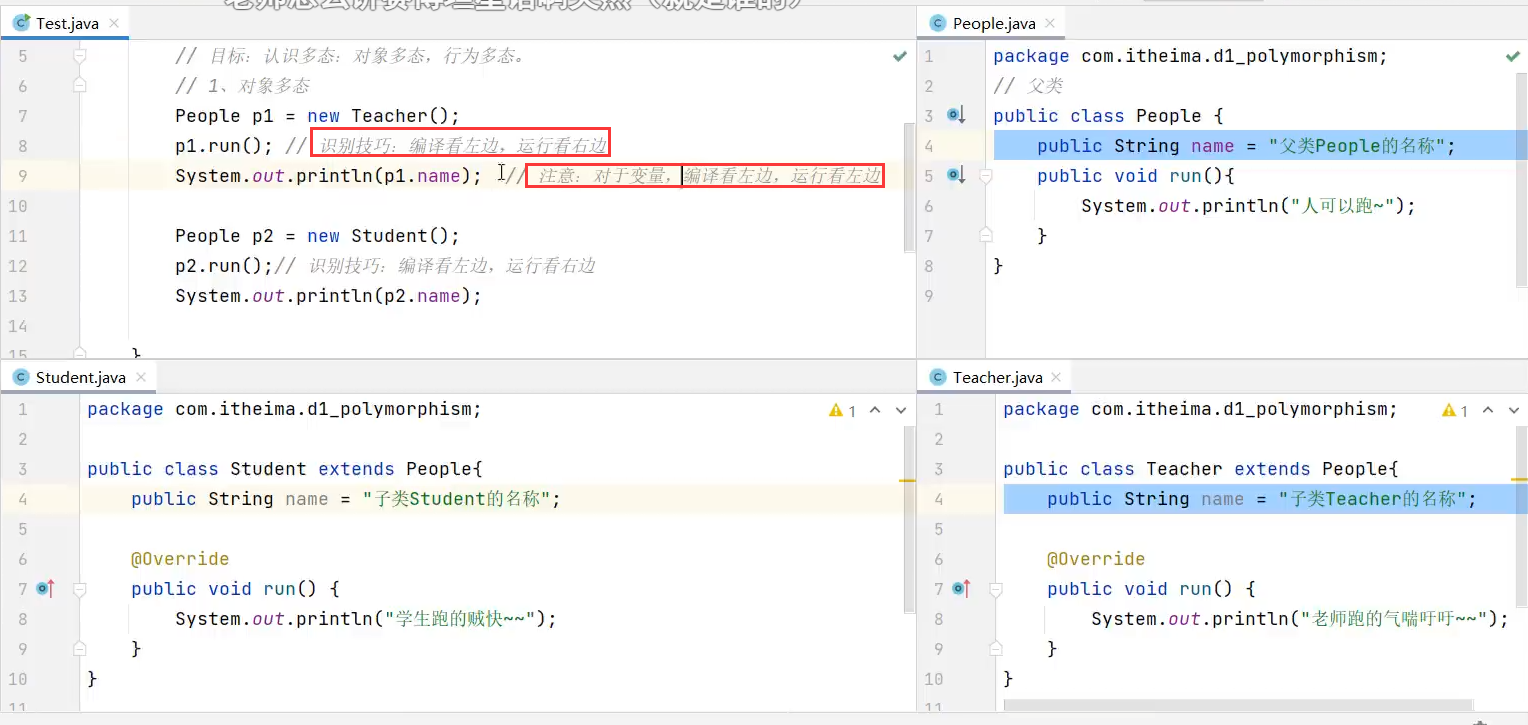Collapse the run() method in Teacher.java line 7
This screenshot has height=725, width=1528.
997,589
